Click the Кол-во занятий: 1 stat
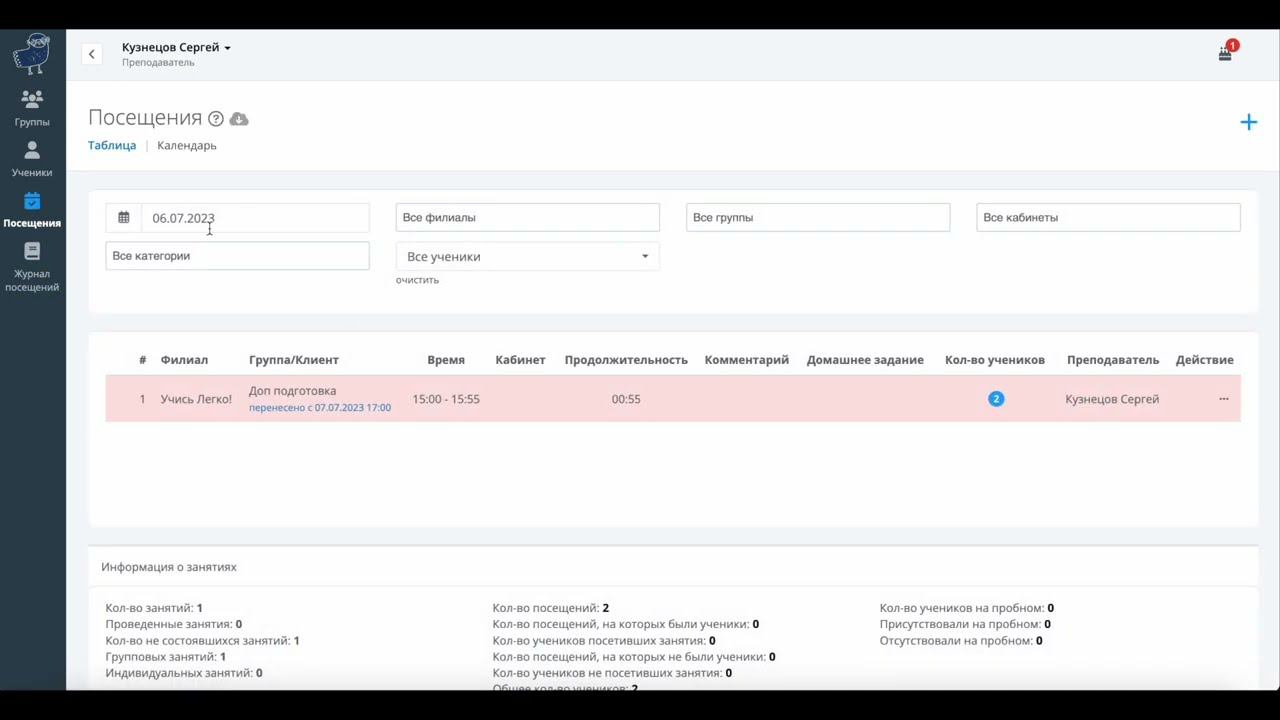This screenshot has width=1280, height=720. click(x=154, y=608)
